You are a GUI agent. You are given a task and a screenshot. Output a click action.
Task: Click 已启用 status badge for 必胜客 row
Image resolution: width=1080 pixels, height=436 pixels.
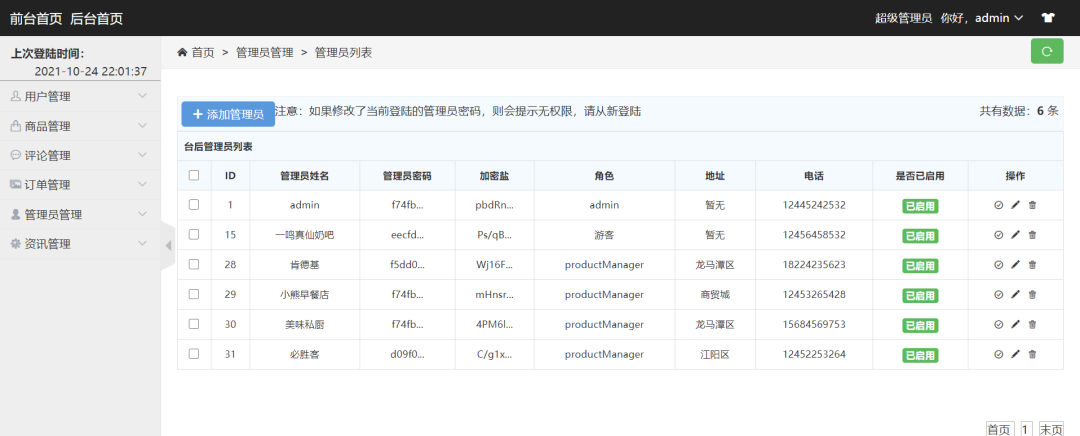click(920, 355)
